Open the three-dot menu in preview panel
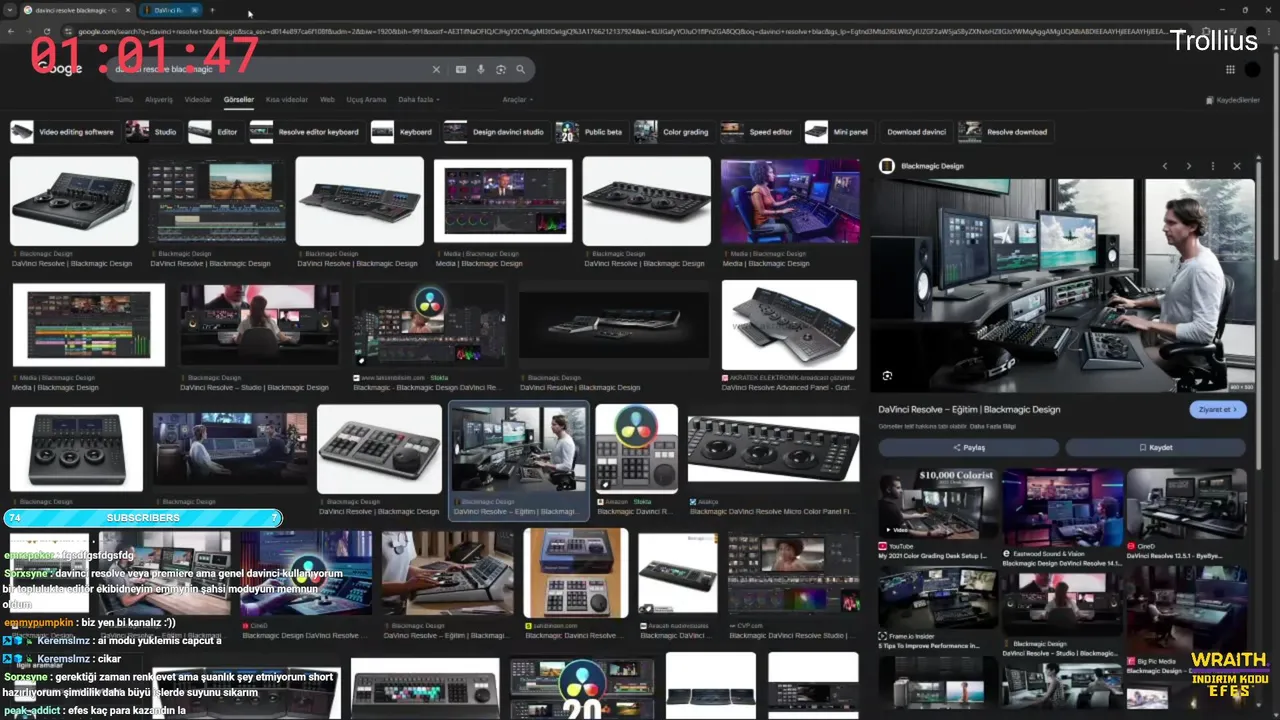The height and width of the screenshot is (720, 1280). tap(1212, 166)
